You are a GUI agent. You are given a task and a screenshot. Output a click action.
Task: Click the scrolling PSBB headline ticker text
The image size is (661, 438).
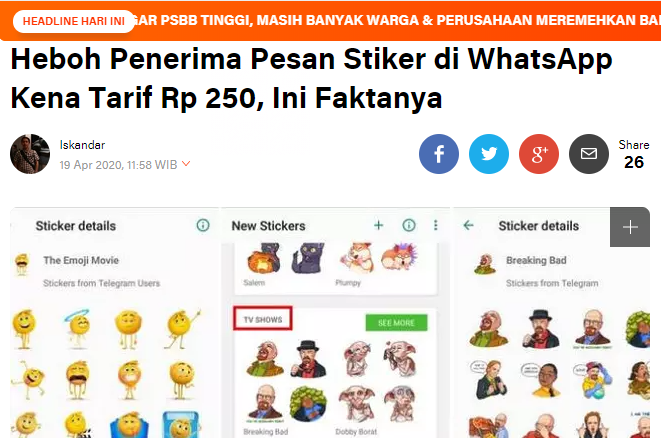396,20
